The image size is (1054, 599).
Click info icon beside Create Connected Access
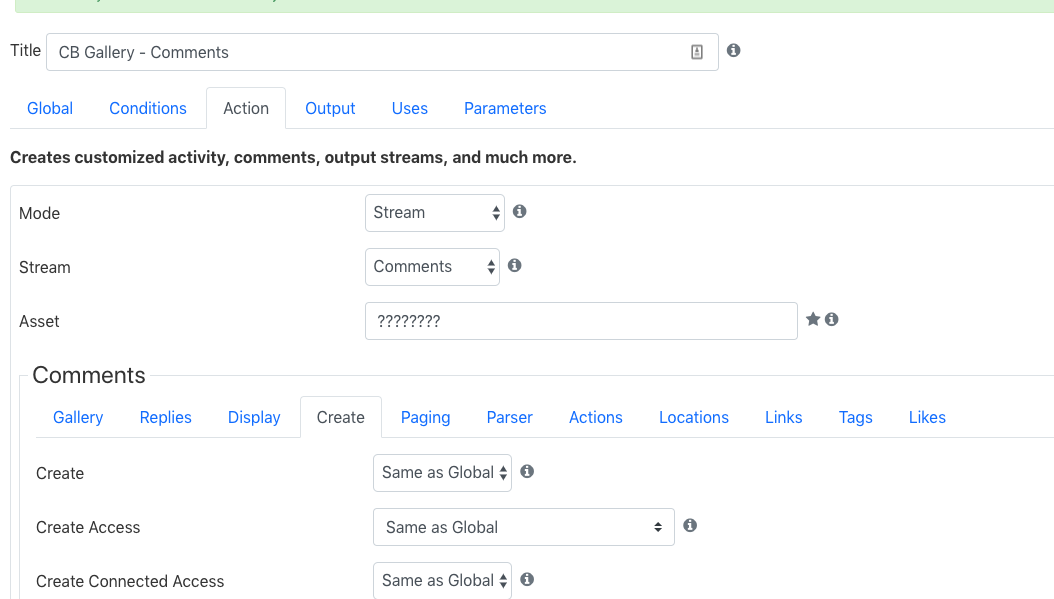[527, 580]
